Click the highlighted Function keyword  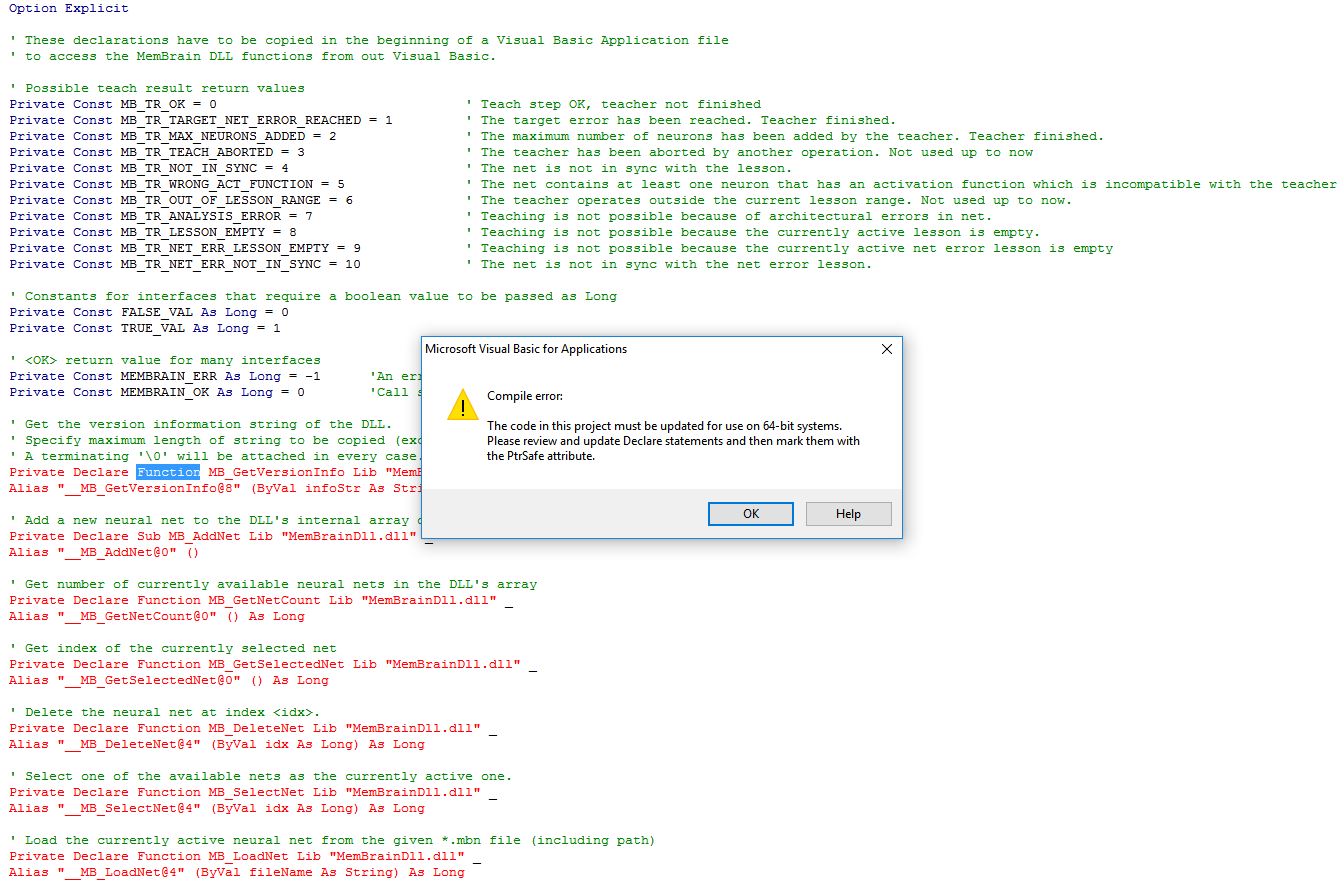pyautogui.click(x=168, y=472)
